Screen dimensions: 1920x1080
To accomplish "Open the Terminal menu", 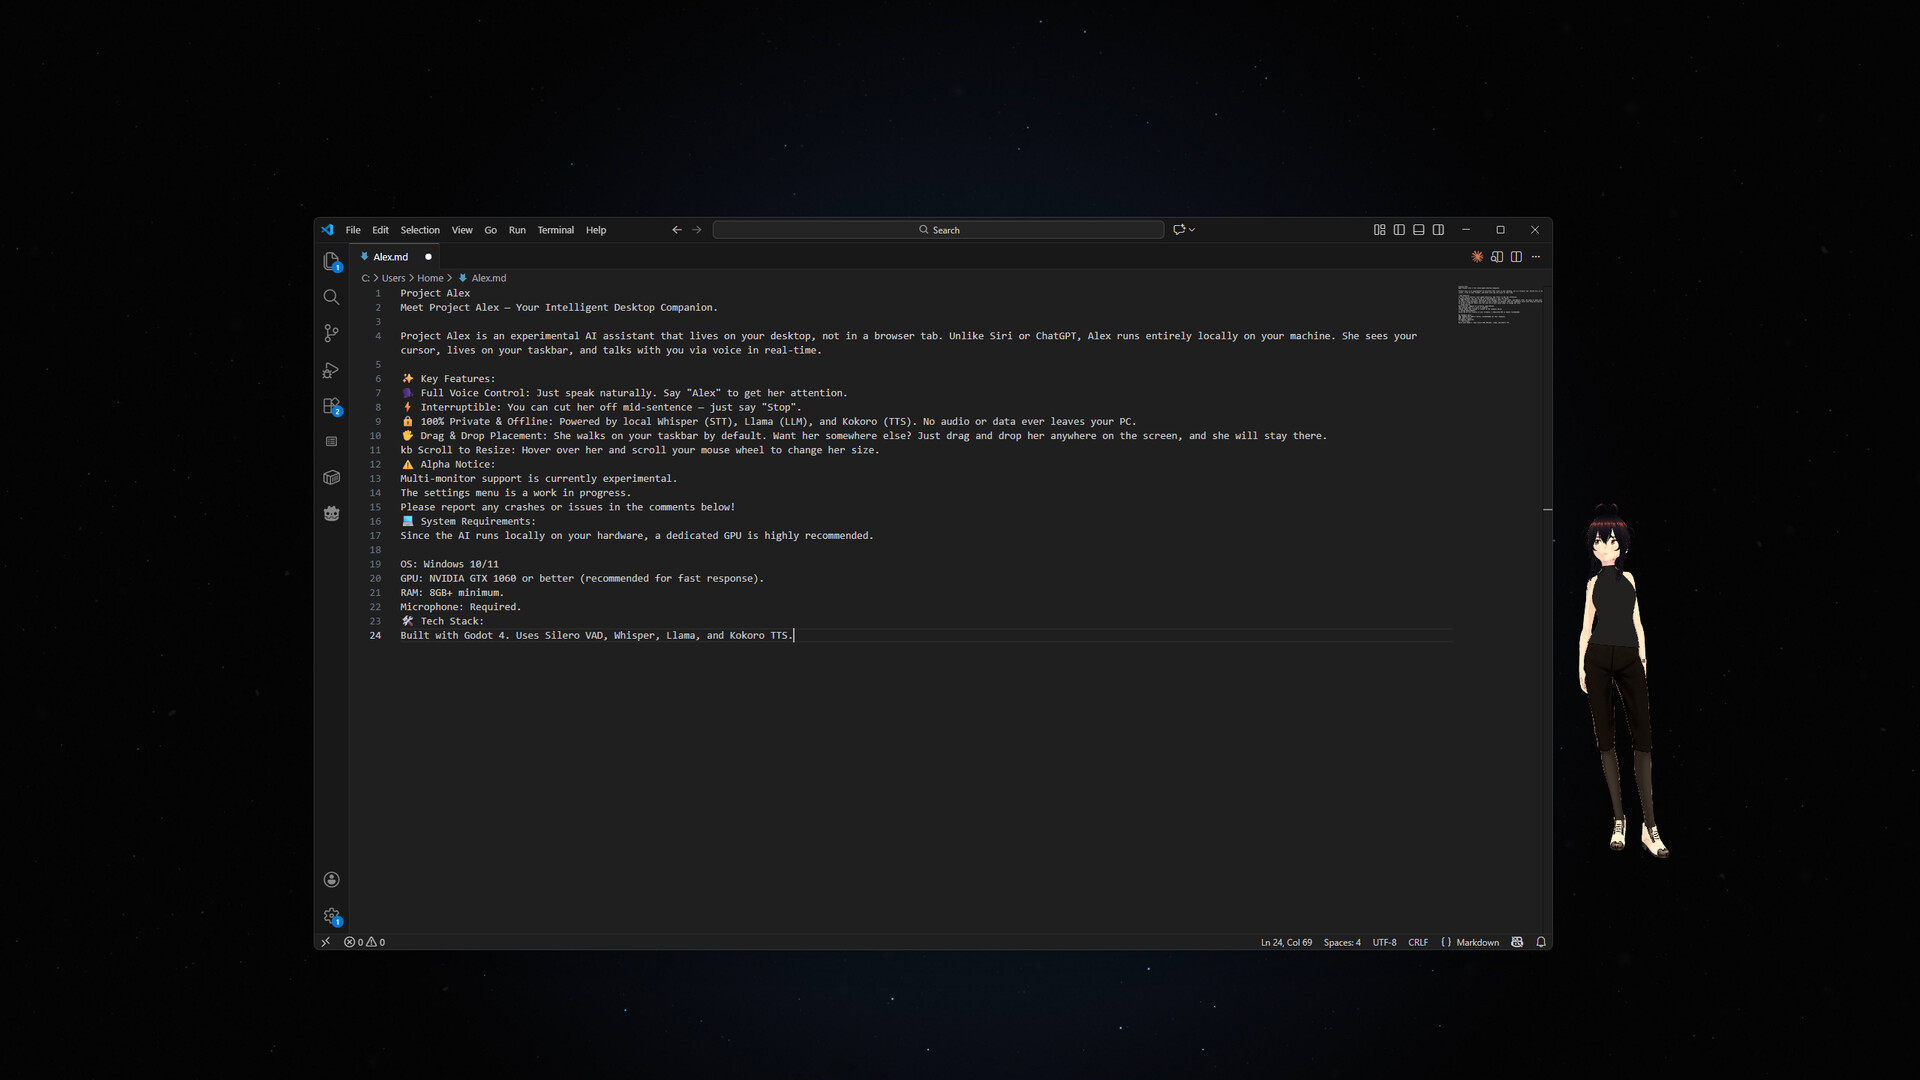I will (555, 230).
